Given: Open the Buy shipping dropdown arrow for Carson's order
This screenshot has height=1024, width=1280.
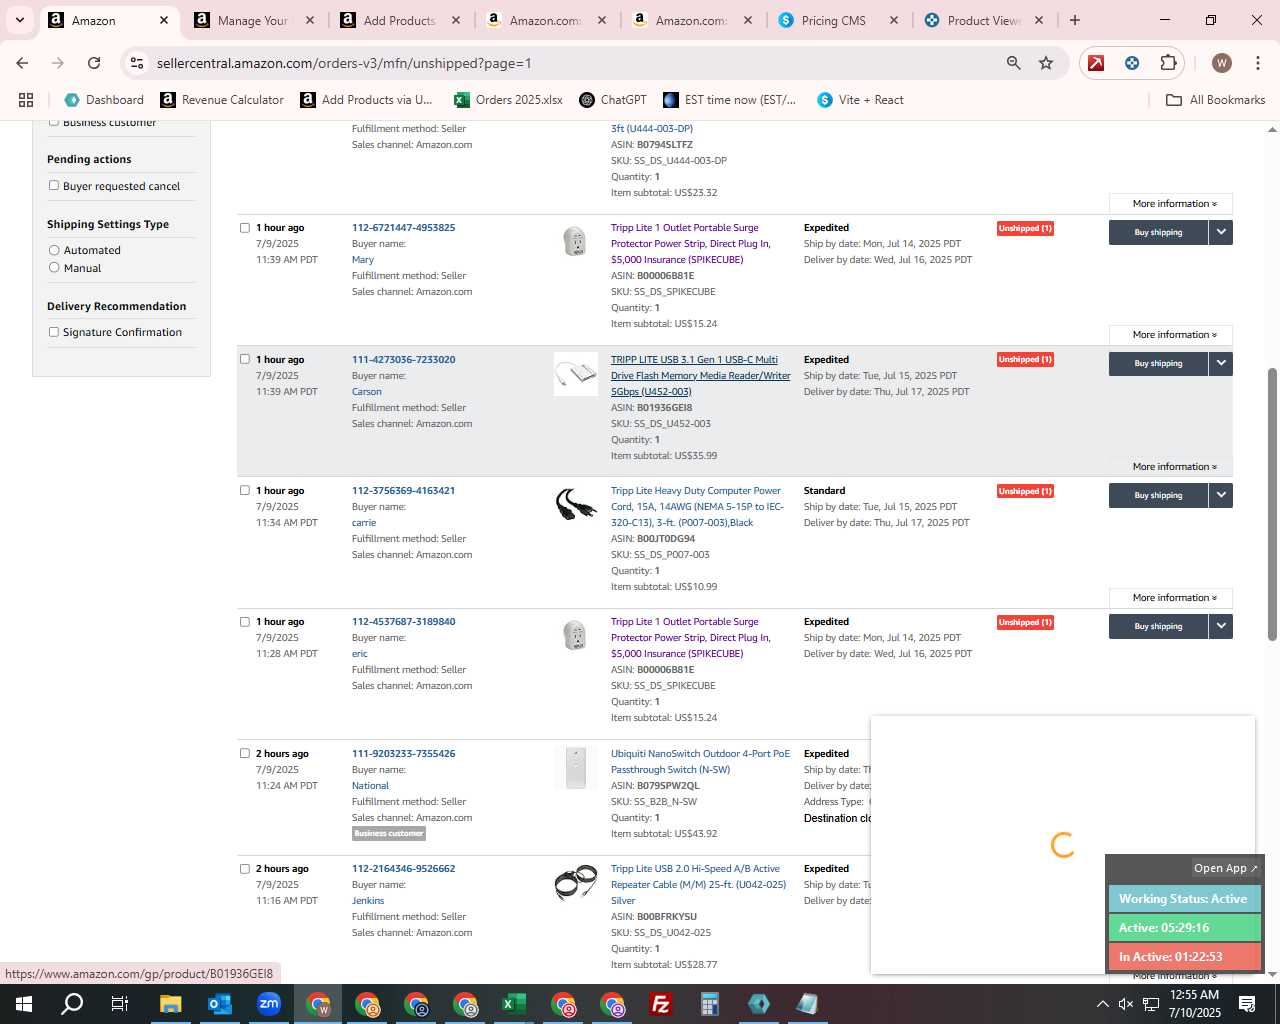Looking at the screenshot, I should click(1221, 363).
